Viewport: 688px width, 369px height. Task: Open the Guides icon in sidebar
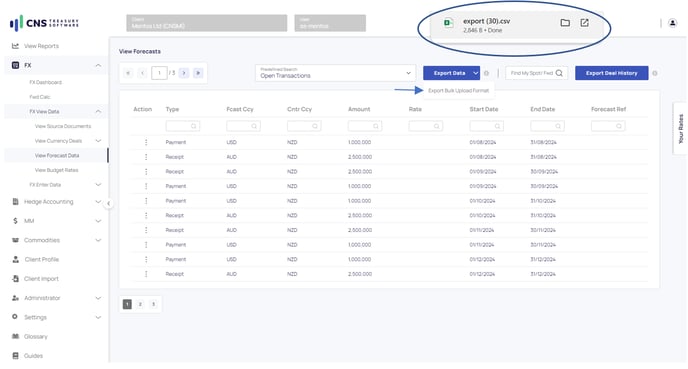[15, 356]
